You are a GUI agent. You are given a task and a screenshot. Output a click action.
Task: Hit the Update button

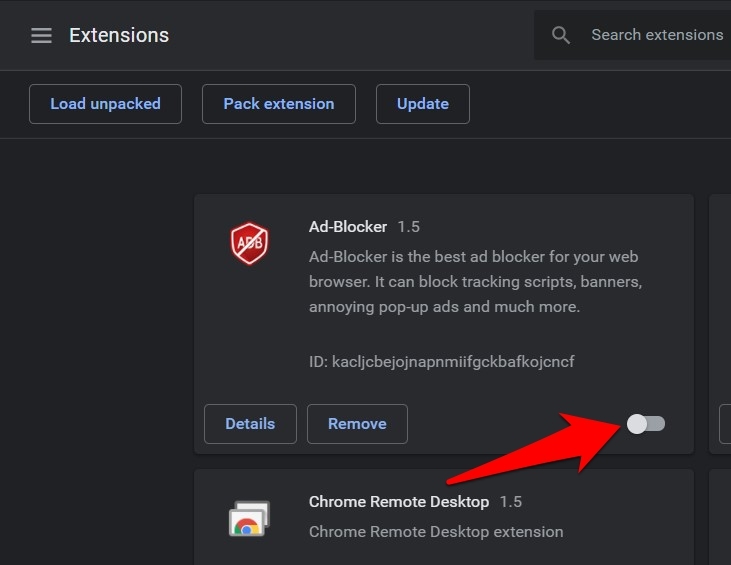pyautogui.click(x=422, y=104)
